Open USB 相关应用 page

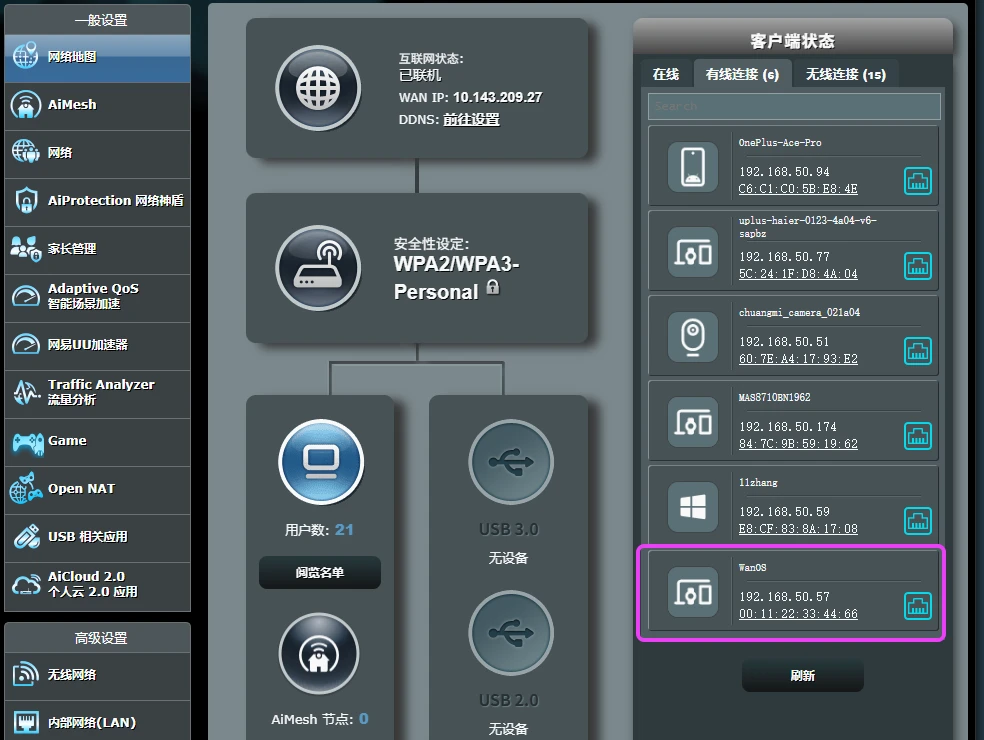(97, 538)
